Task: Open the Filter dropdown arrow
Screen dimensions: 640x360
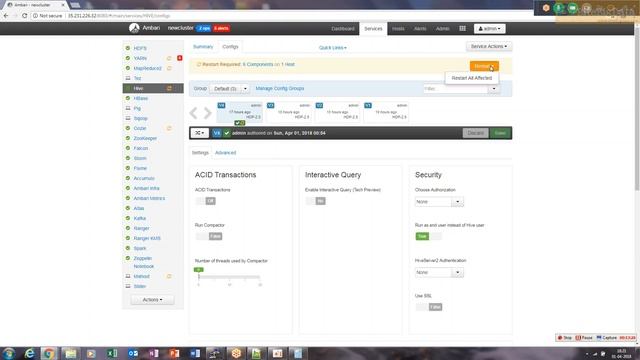Action: coord(494,89)
